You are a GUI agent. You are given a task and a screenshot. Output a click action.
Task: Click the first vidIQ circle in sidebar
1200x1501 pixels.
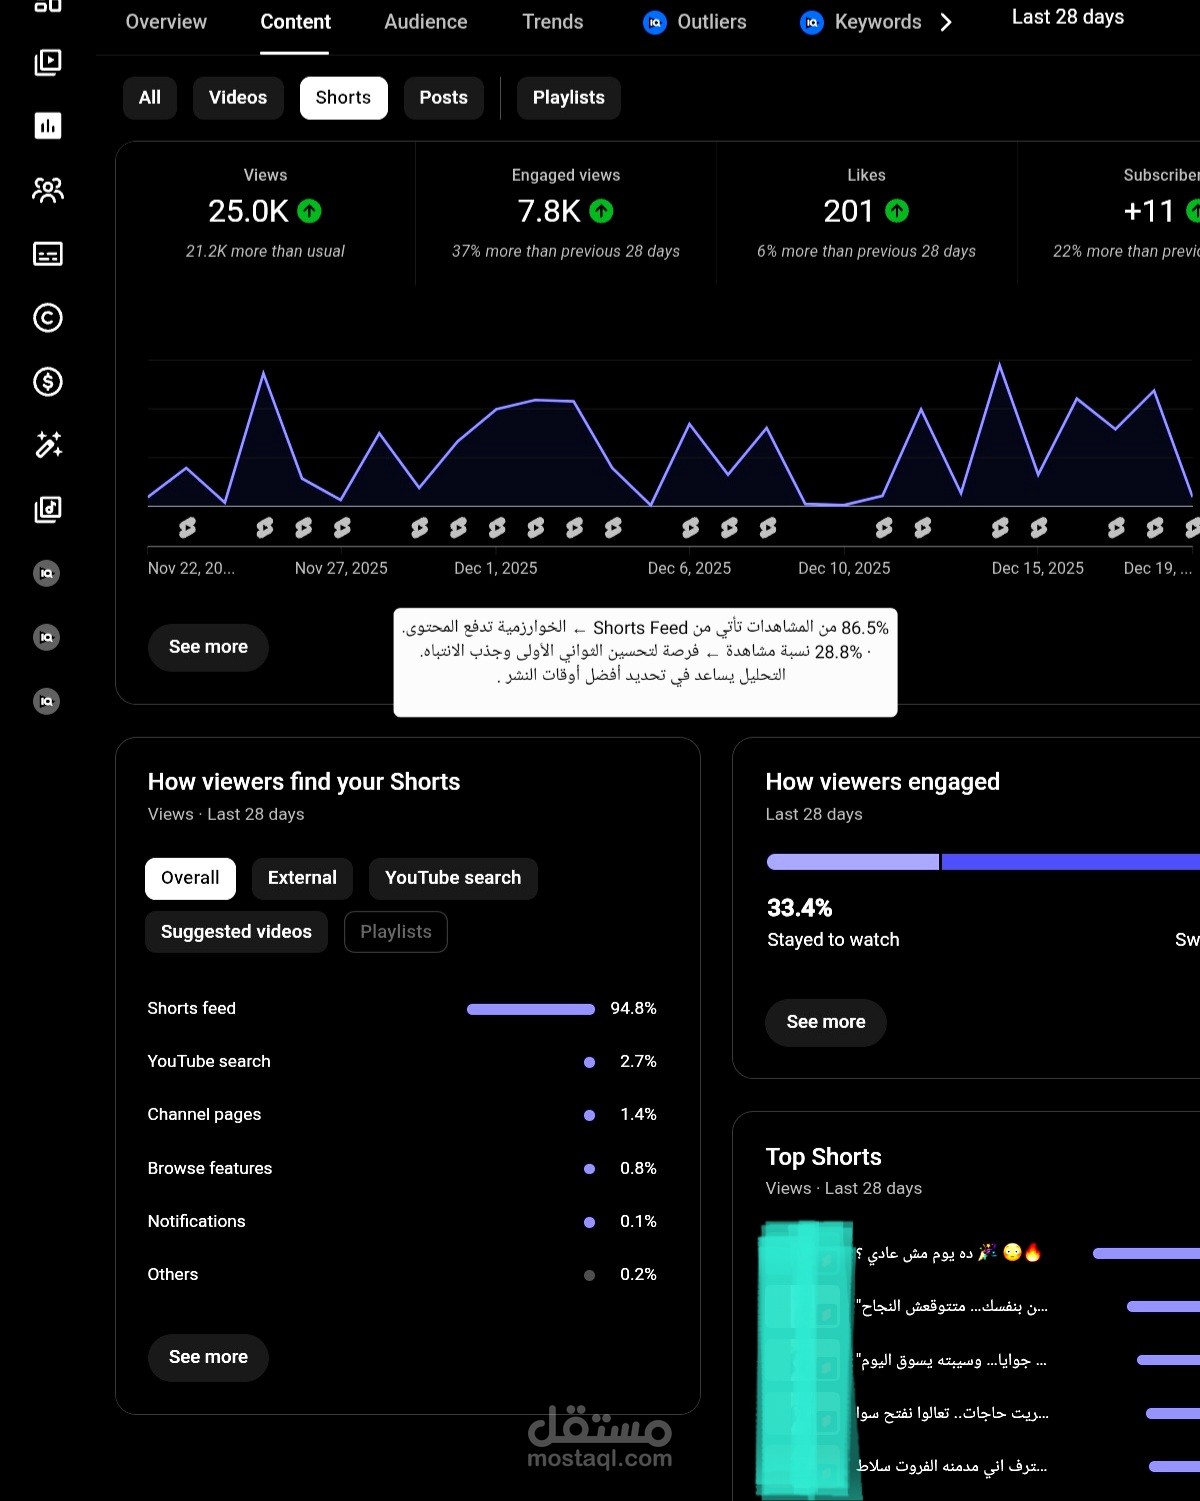(47, 574)
